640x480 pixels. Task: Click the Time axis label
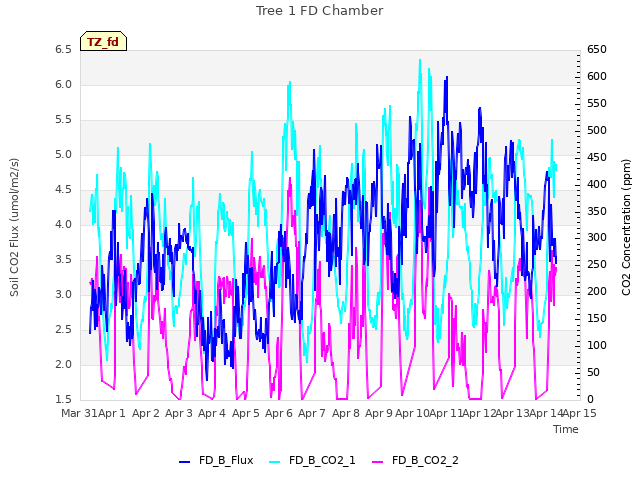pyautogui.click(x=566, y=429)
